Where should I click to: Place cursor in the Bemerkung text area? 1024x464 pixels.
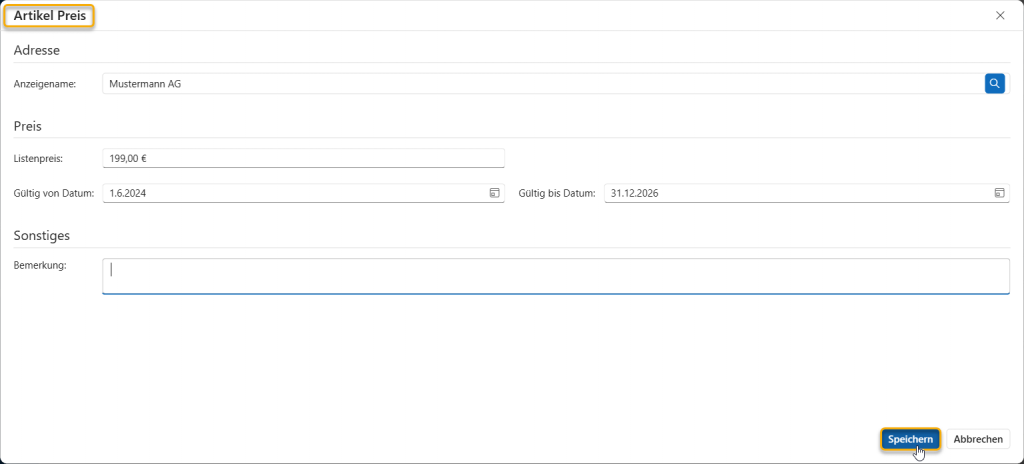(x=555, y=276)
